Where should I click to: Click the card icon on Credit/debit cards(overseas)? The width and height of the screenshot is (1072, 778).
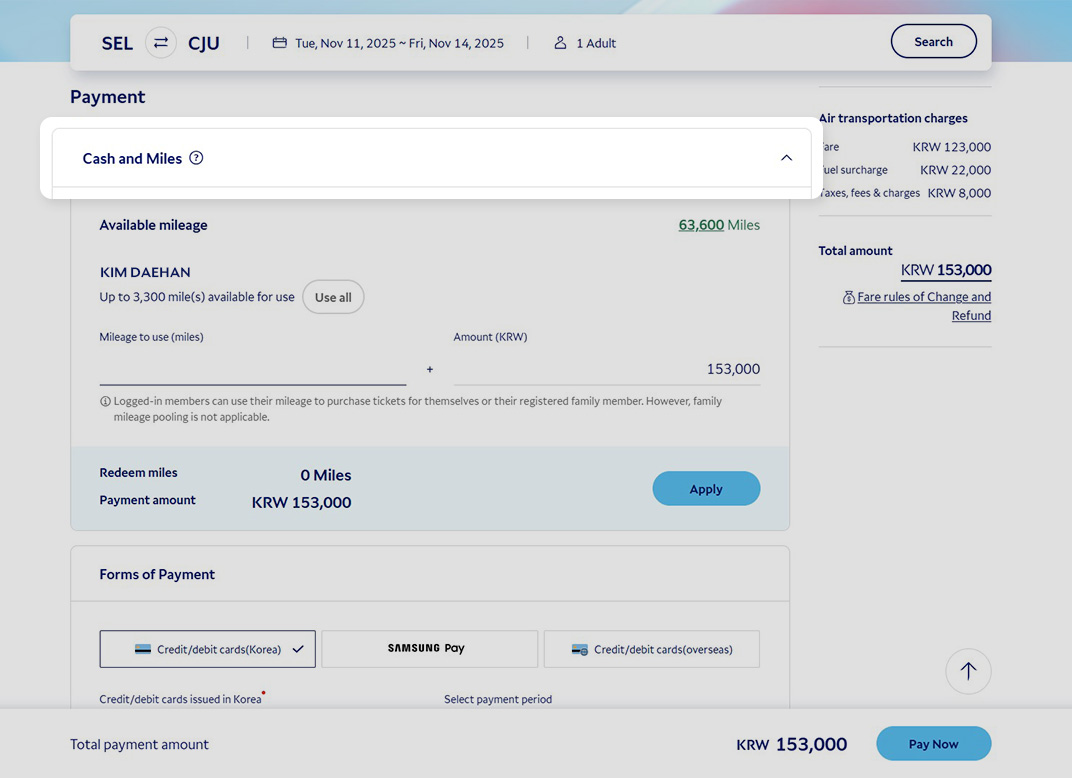(580, 650)
